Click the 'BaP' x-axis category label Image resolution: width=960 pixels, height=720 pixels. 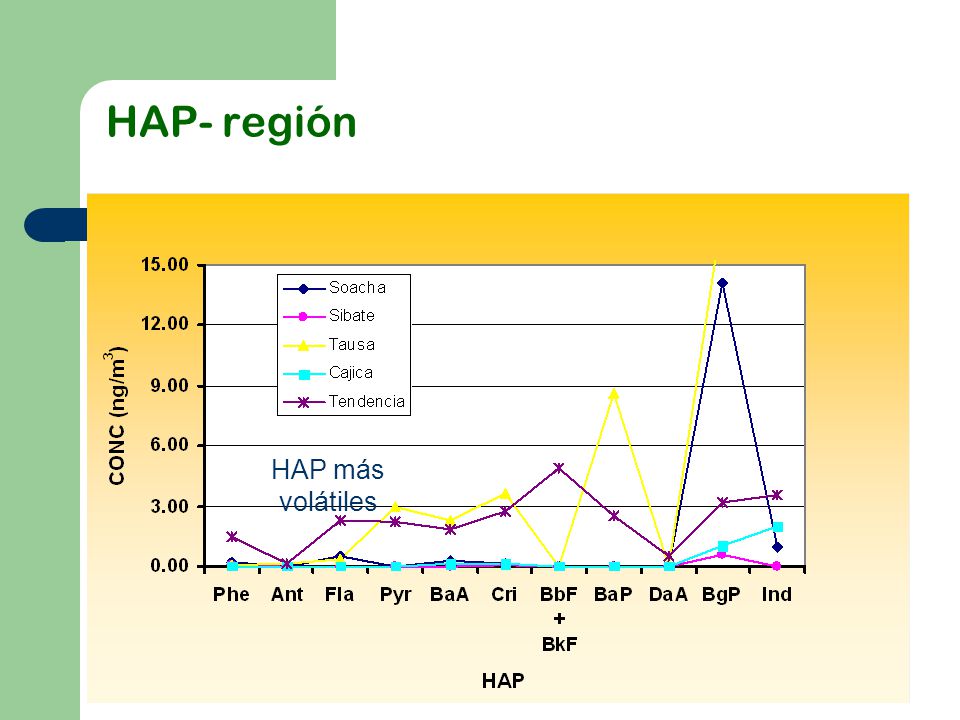click(x=613, y=594)
